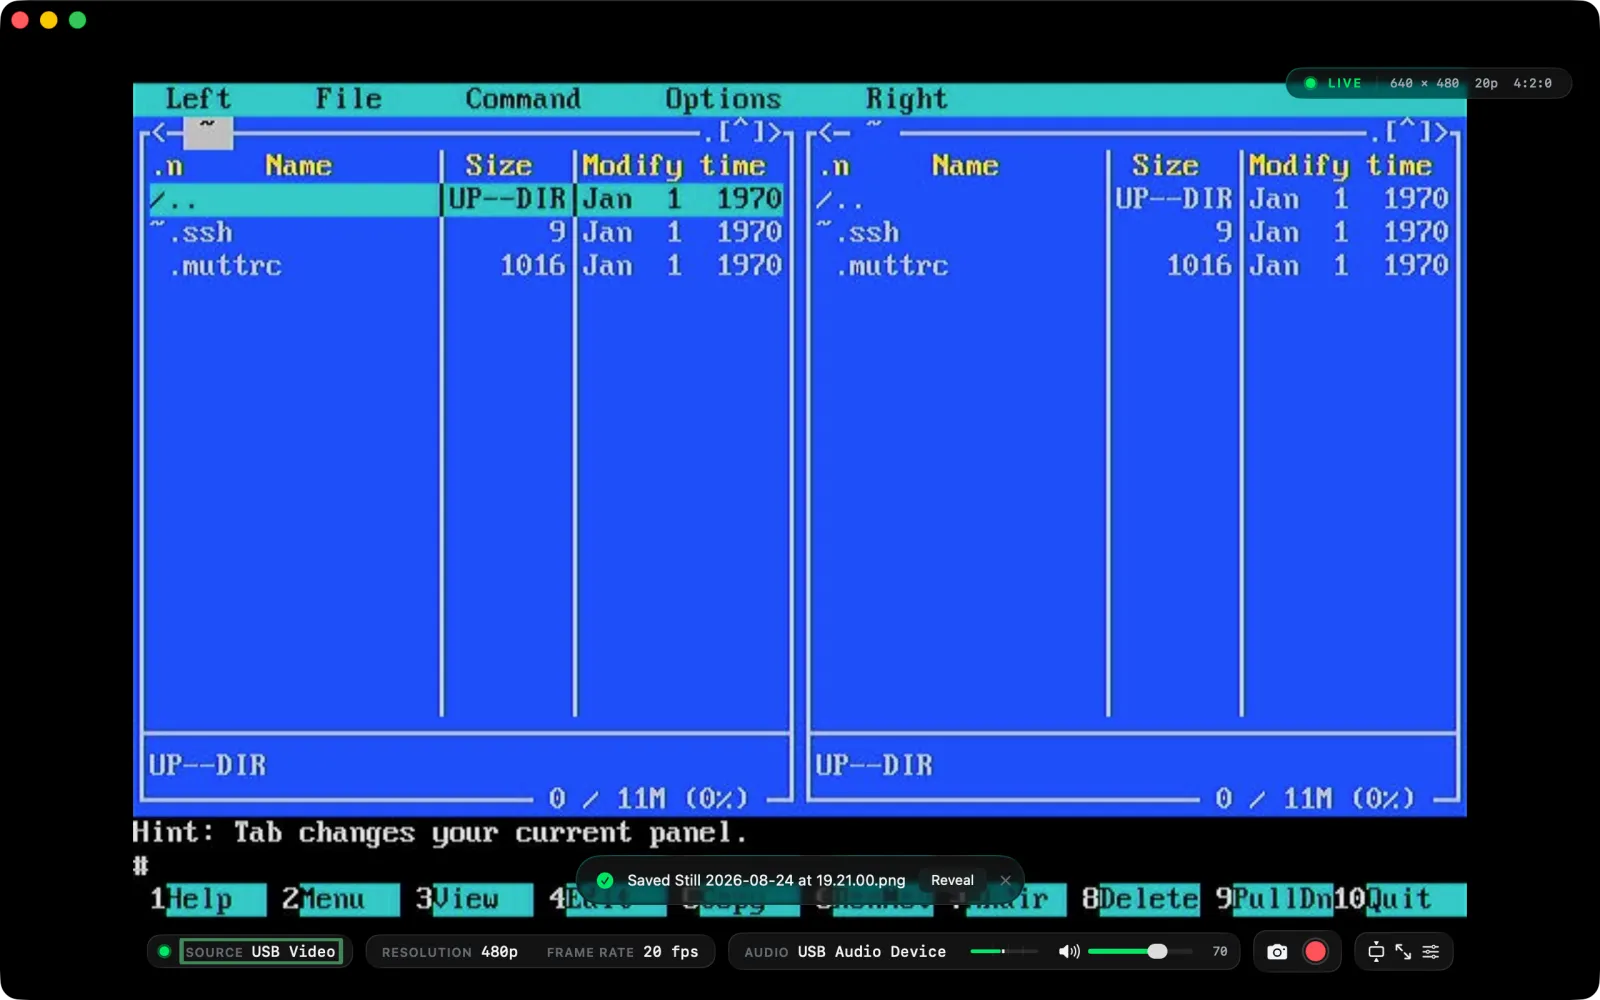Open the Right menu

coord(906,99)
